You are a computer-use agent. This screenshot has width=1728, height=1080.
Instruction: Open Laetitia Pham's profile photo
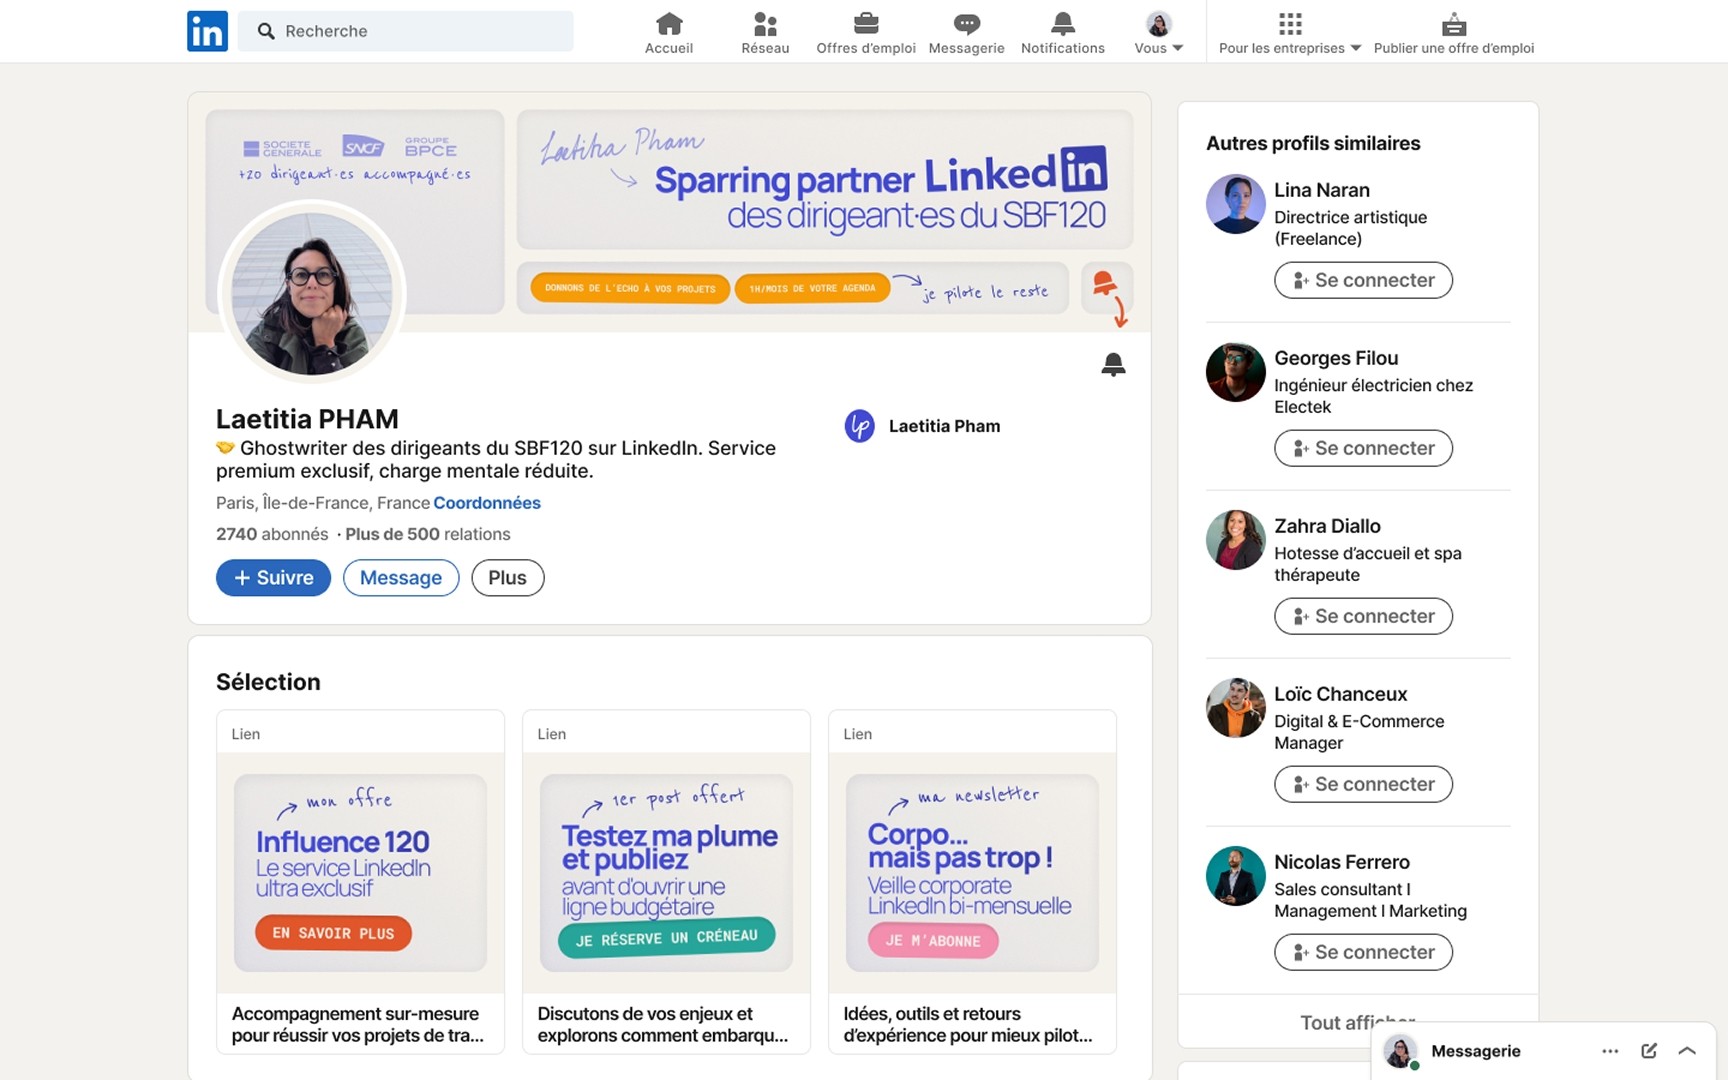pyautogui.click(x=312, y=293)
